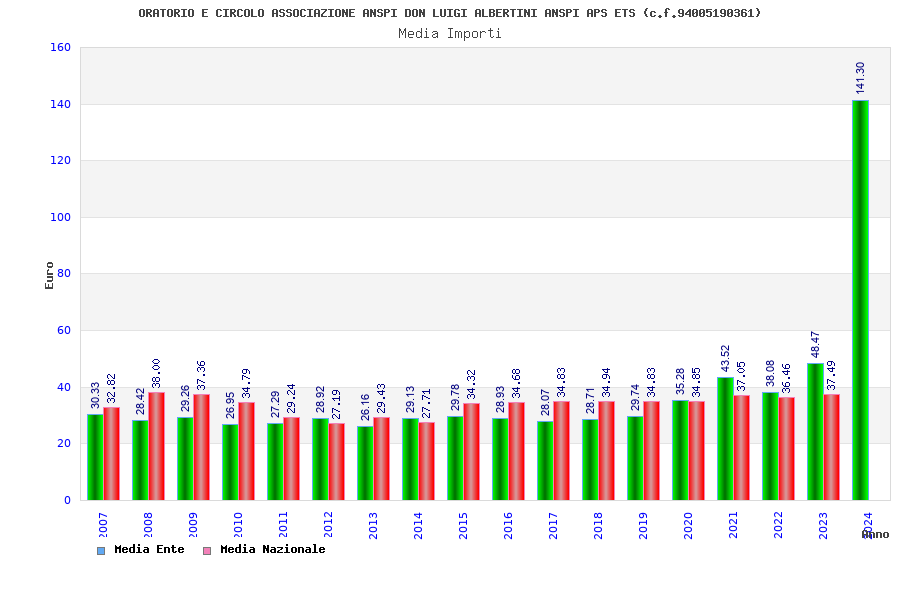Click the value label 36.46
900x600 pixels.
(x=786, y=378)
